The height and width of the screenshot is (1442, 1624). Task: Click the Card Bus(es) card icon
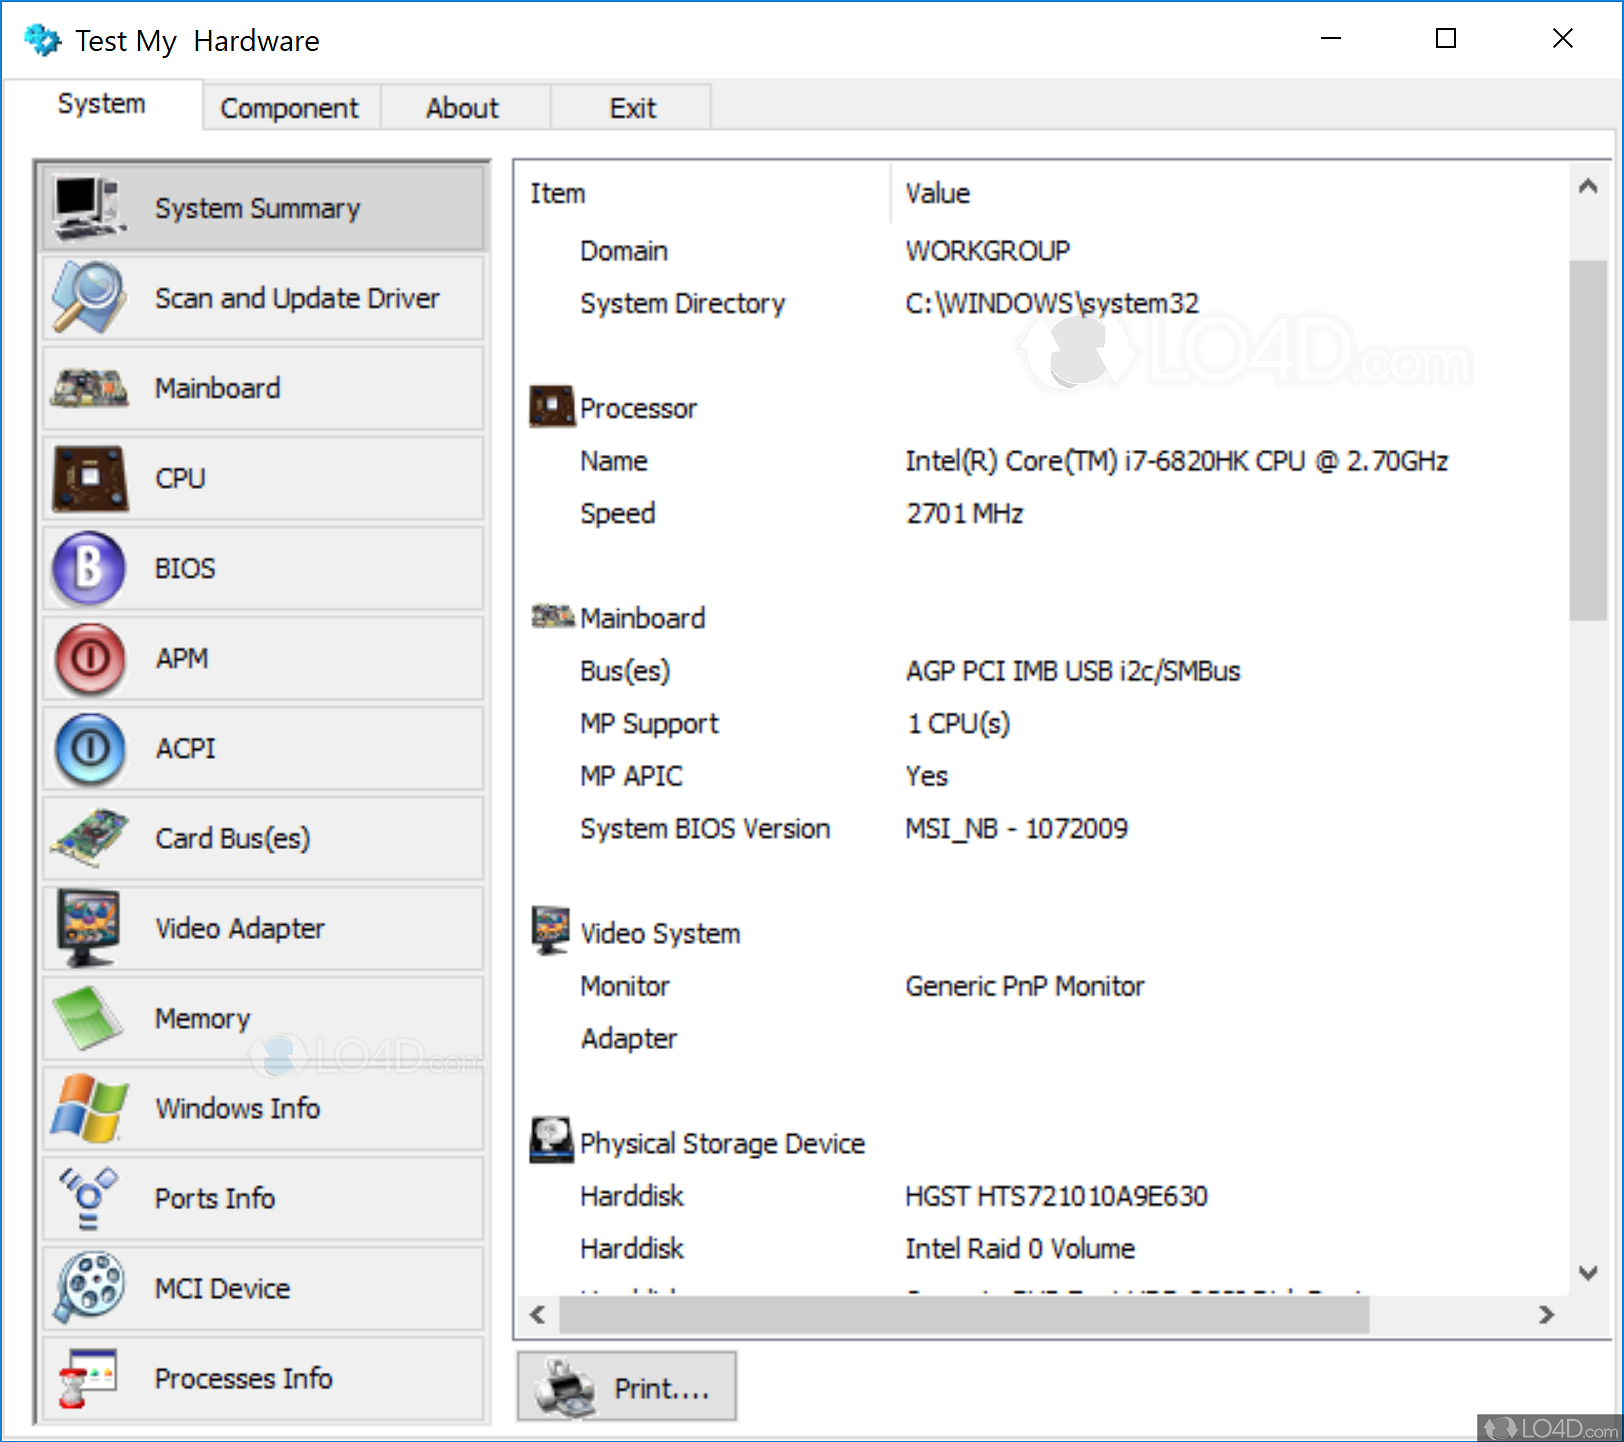[x=88, y=838]
